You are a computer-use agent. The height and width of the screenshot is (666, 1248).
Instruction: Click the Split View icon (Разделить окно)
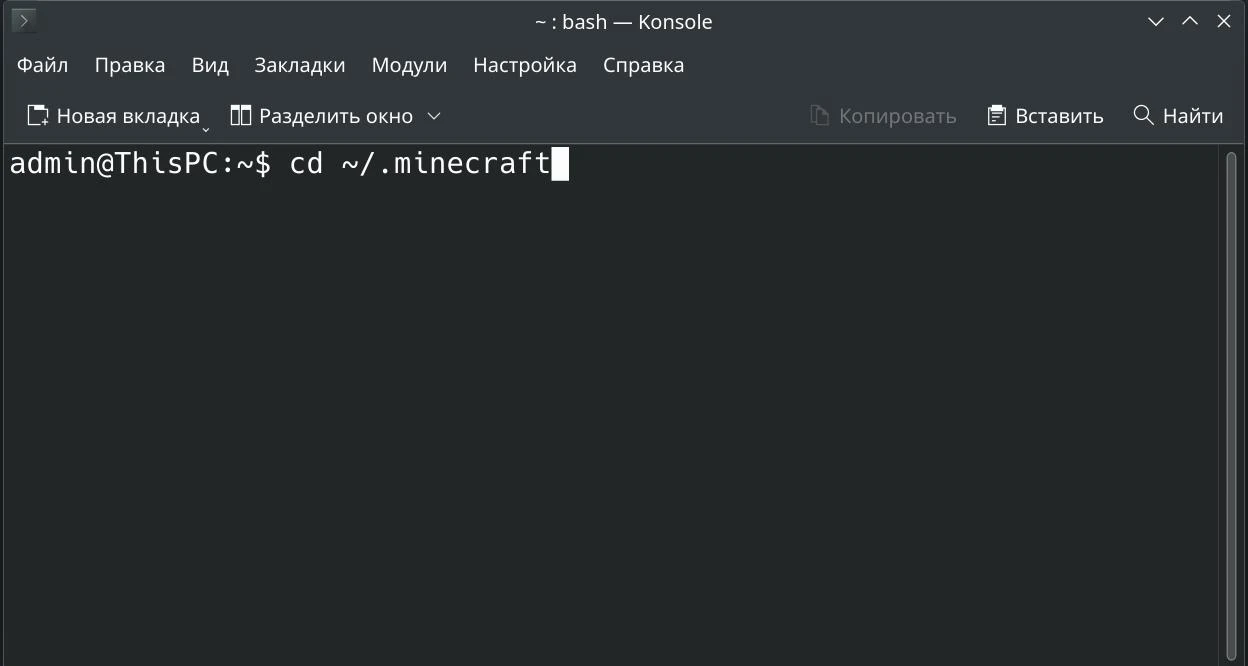(240, 116)
